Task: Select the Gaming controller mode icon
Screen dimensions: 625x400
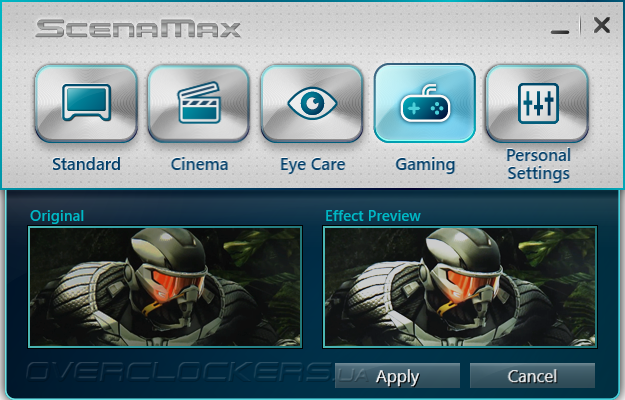Action: pos(425,103)
